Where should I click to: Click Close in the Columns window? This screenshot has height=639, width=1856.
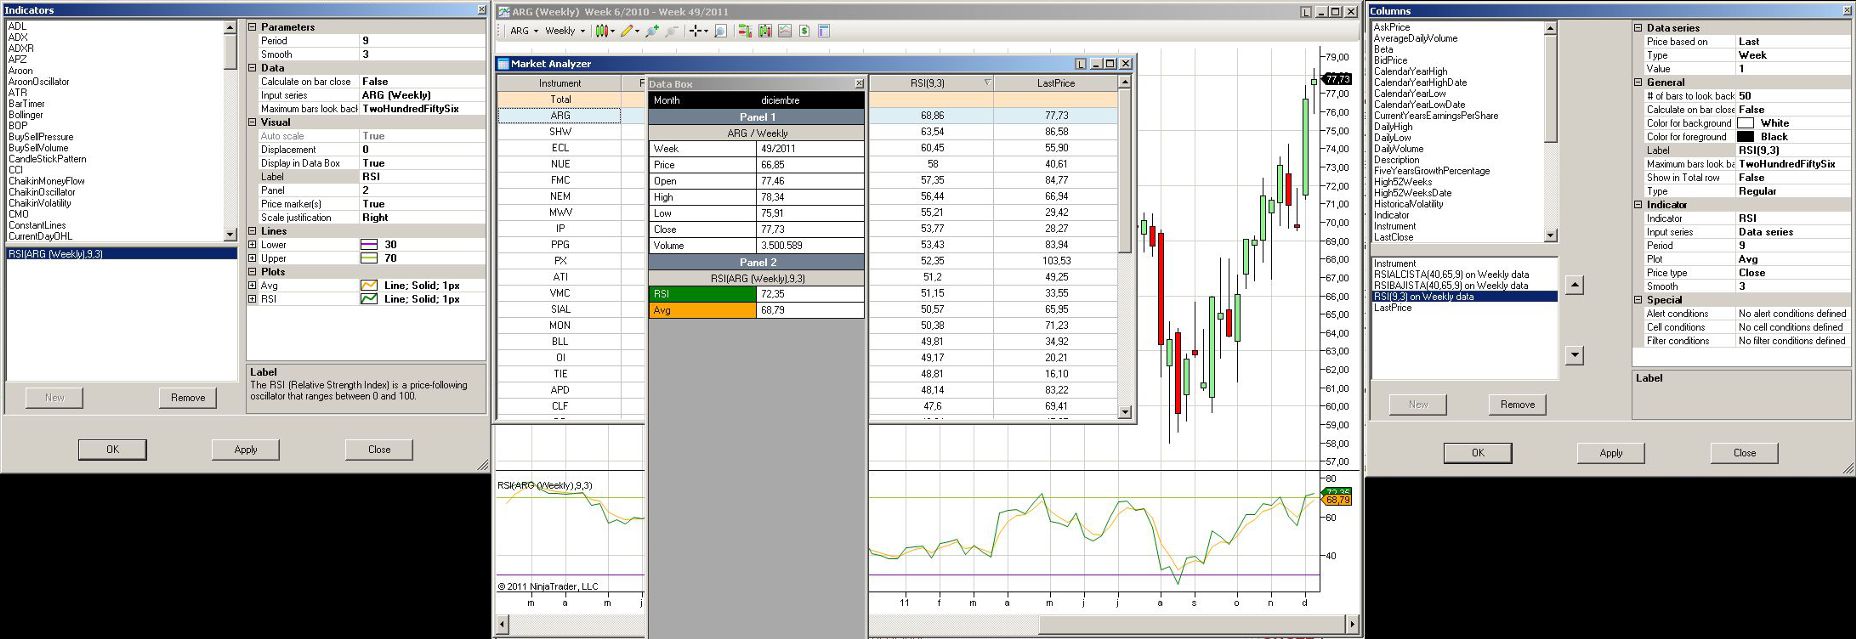point(1744,453)
